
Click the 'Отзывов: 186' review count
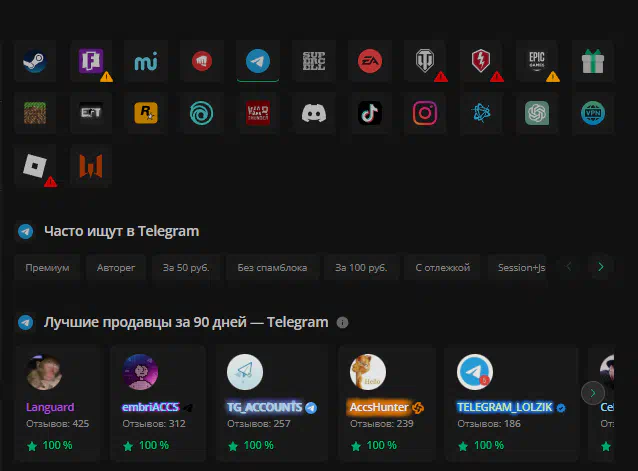489,424
